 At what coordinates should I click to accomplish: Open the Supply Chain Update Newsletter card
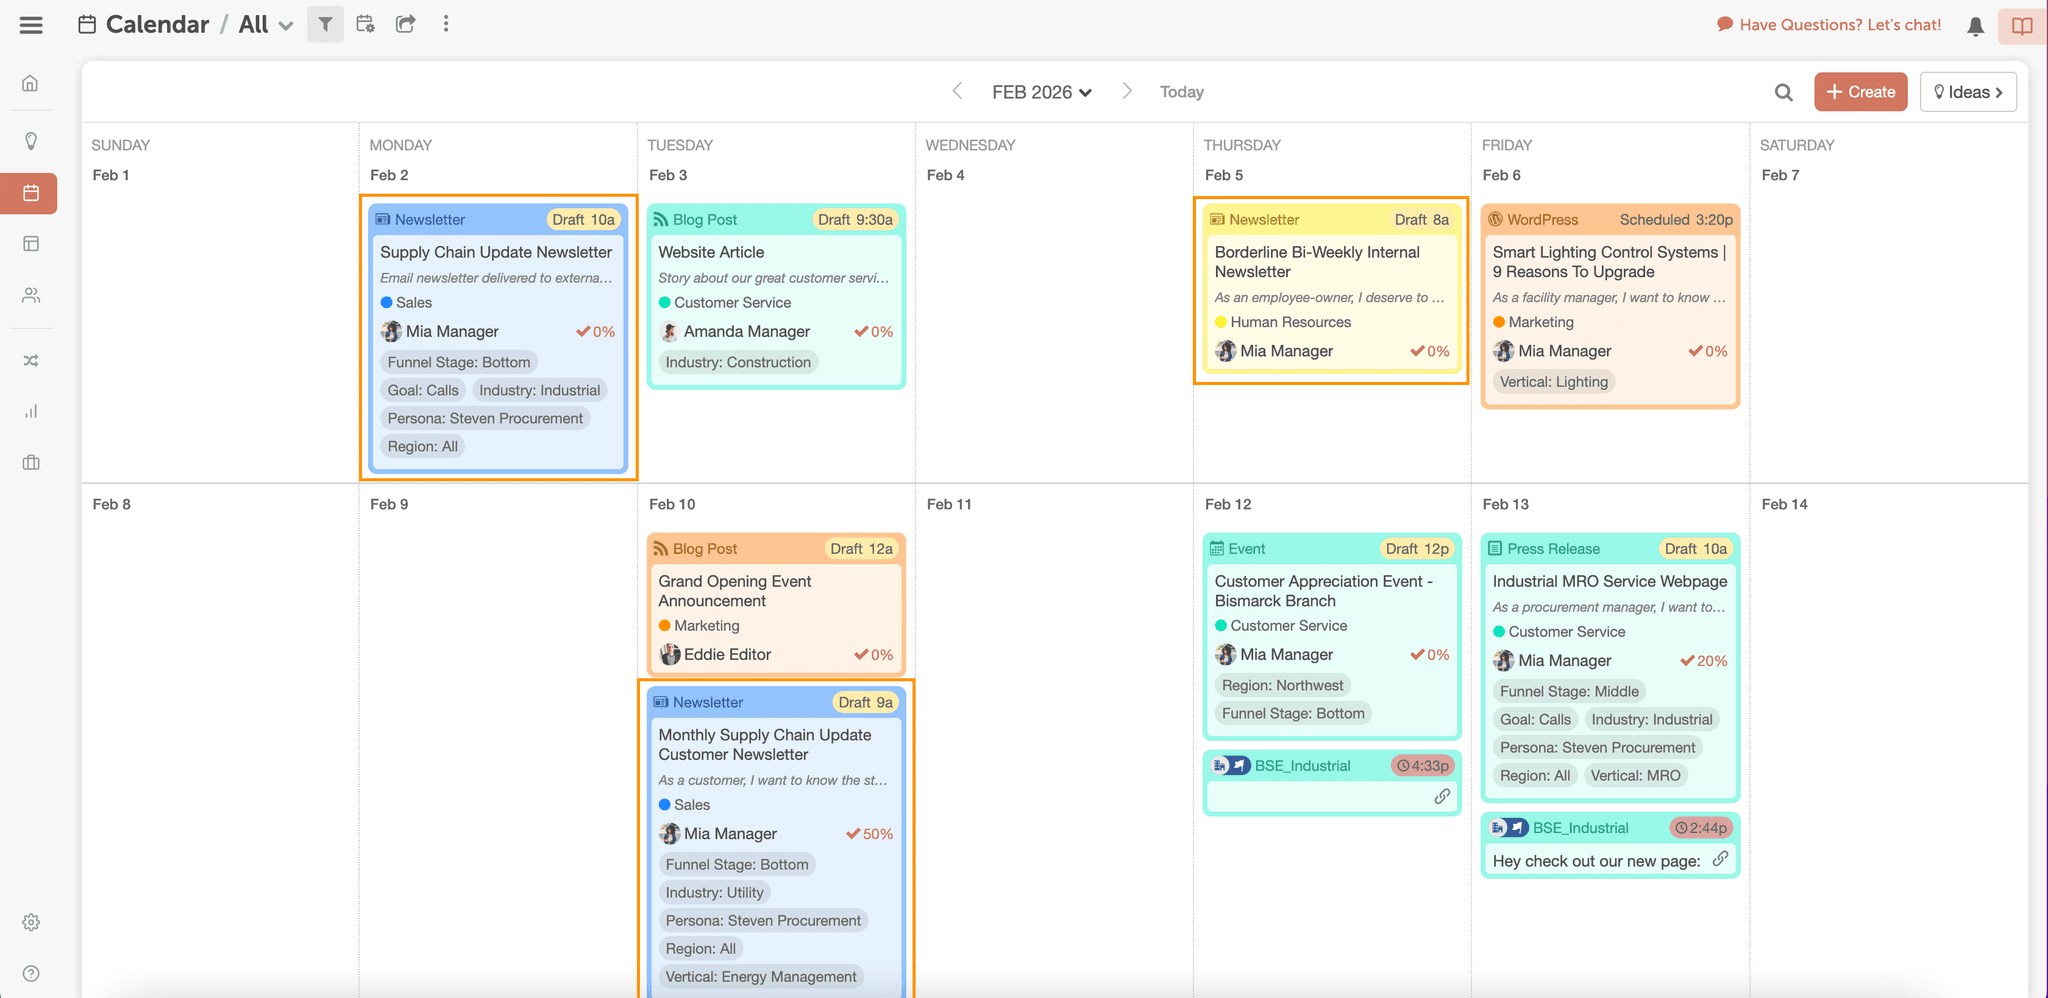[497, 252]
